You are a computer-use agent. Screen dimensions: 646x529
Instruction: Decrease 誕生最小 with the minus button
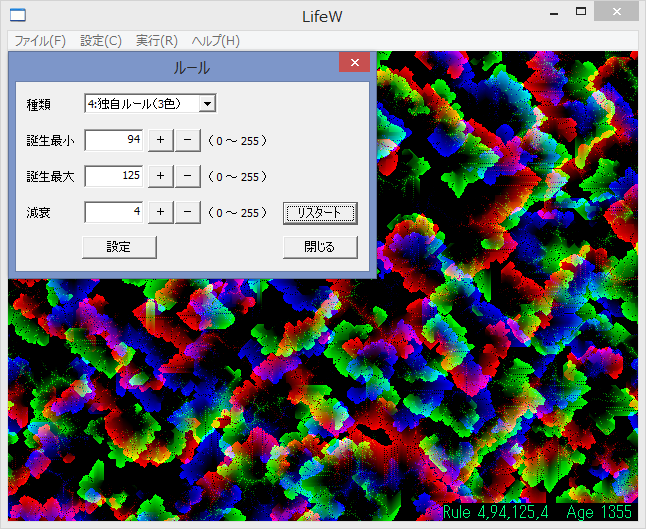coord(187,140)
